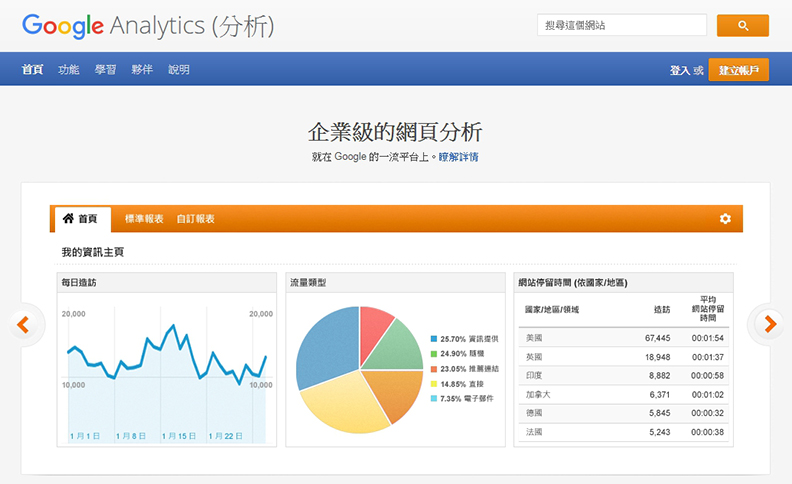This screenshot has height=484, width=792.
Task: Click blue 25.70% legend swatch
Action: point(434,339)
